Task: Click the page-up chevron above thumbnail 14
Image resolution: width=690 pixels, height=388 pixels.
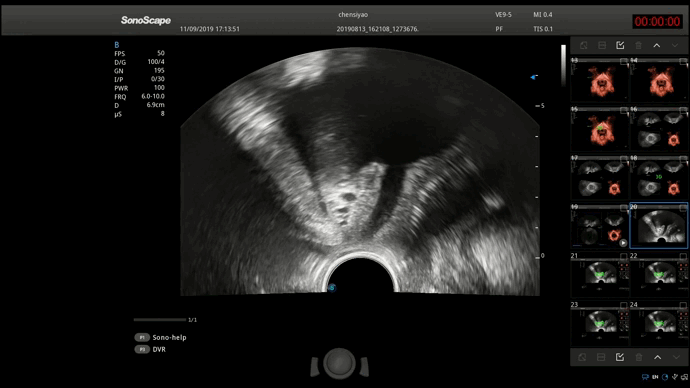Action: [657, 45]
